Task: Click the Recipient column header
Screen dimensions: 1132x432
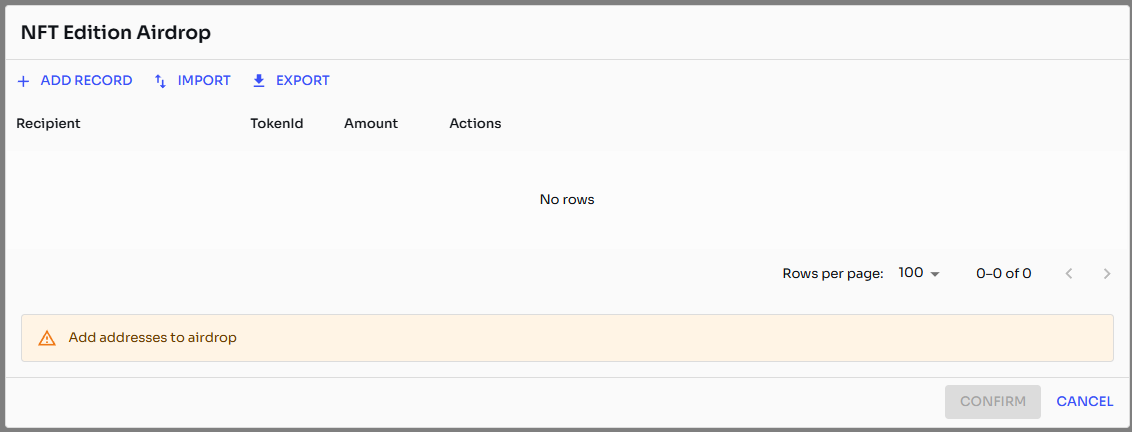Action: click(x=48, y=124)
